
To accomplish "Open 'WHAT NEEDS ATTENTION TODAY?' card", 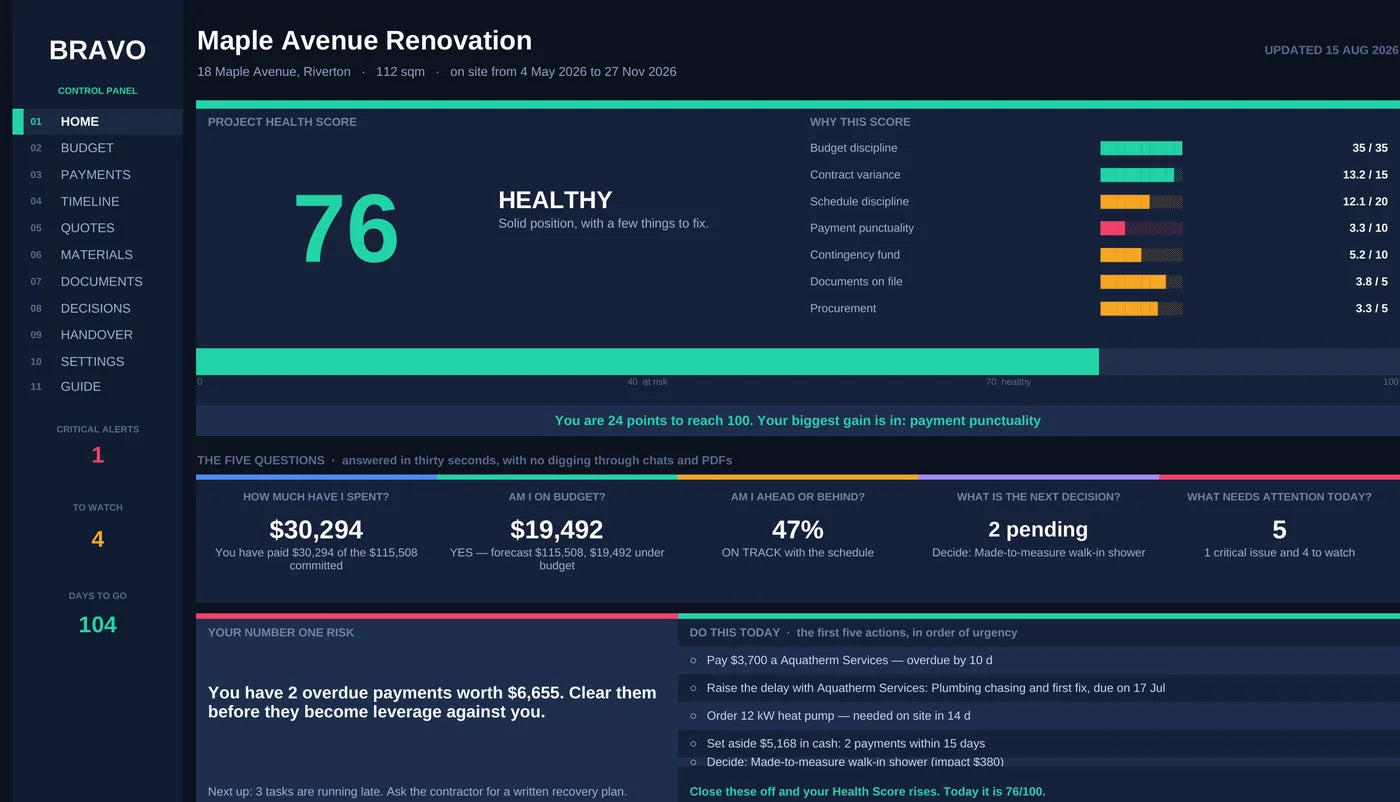I will (x=1279, y=538).
